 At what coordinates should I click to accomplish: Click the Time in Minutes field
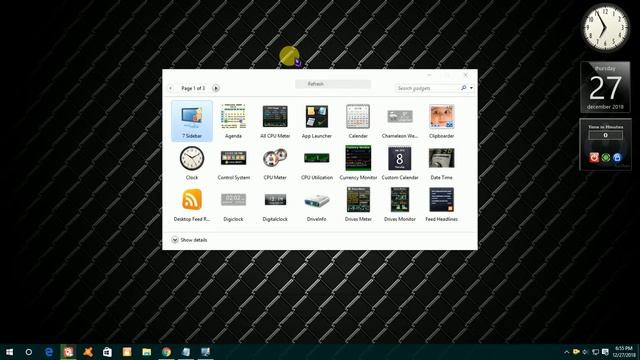[x=605, y=135]
